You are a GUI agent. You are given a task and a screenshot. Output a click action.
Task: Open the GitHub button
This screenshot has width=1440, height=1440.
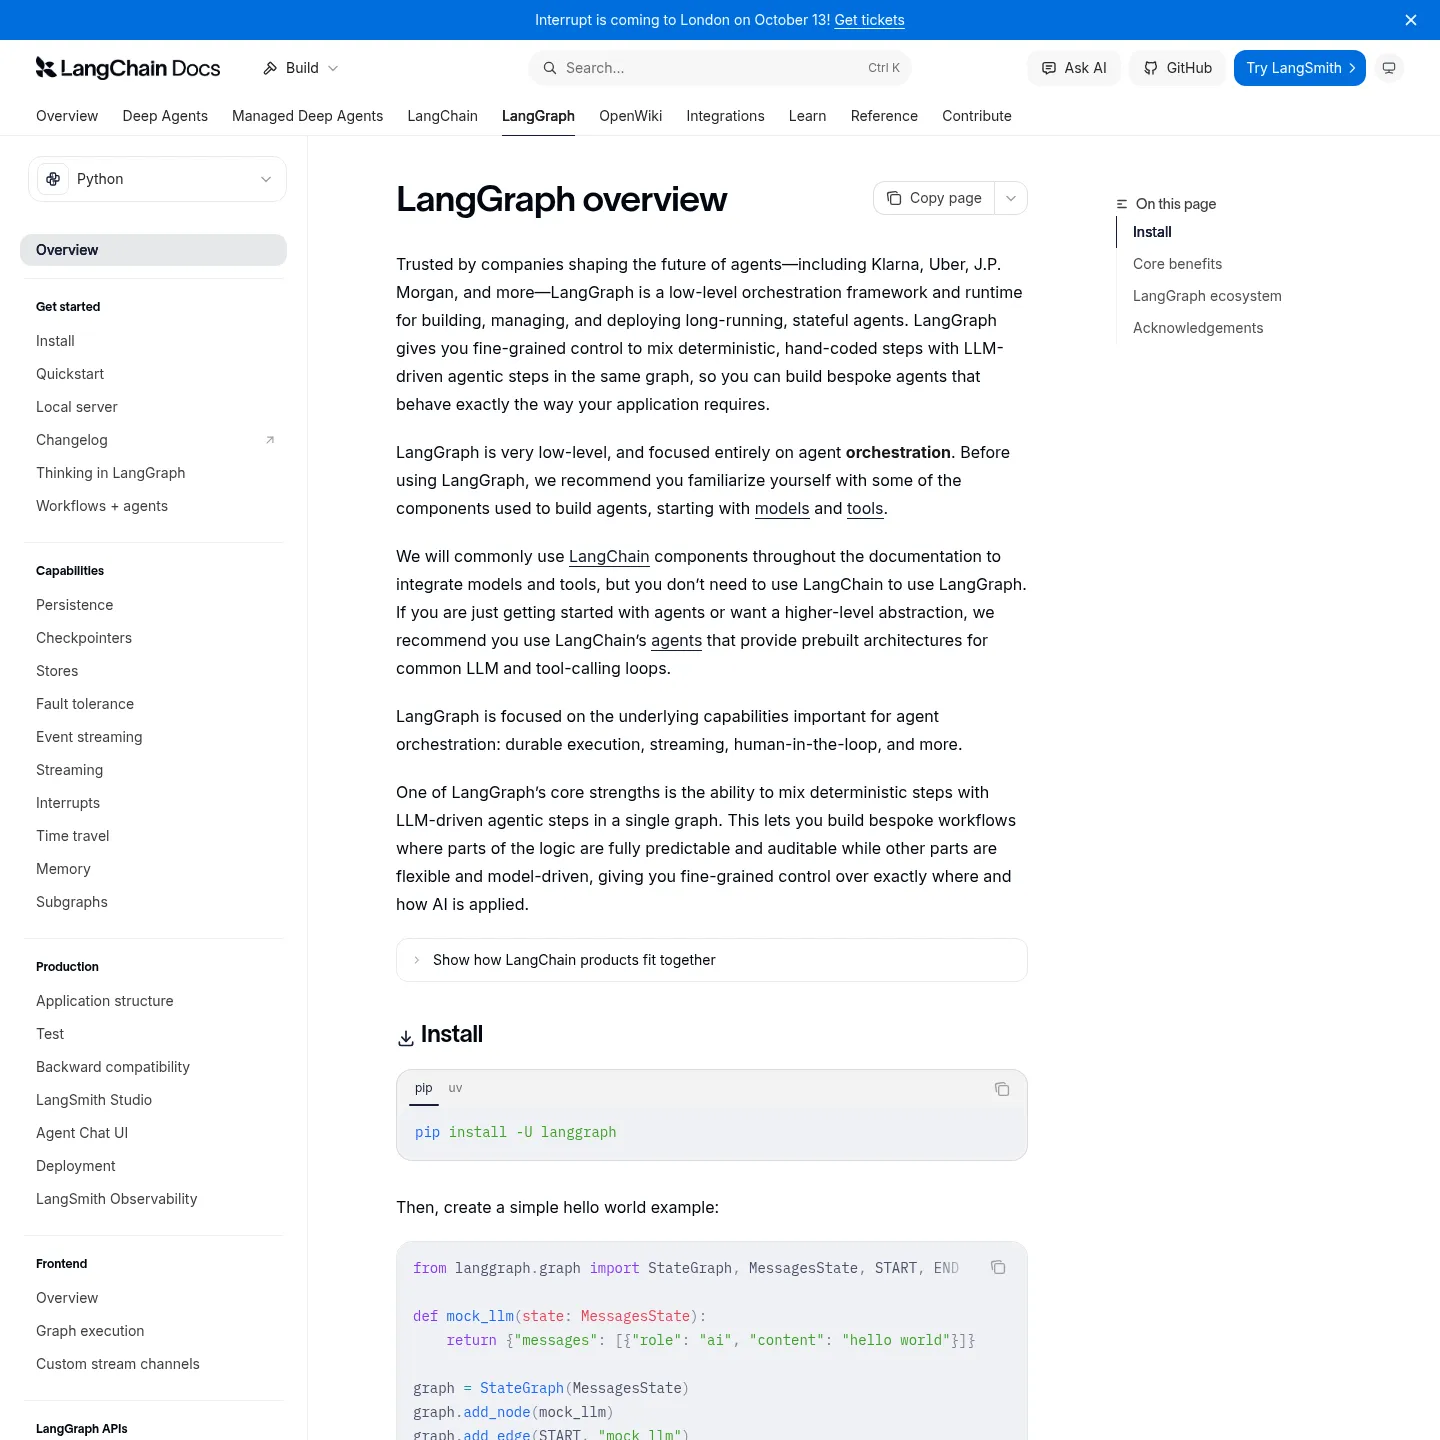tap(1177, 68)
